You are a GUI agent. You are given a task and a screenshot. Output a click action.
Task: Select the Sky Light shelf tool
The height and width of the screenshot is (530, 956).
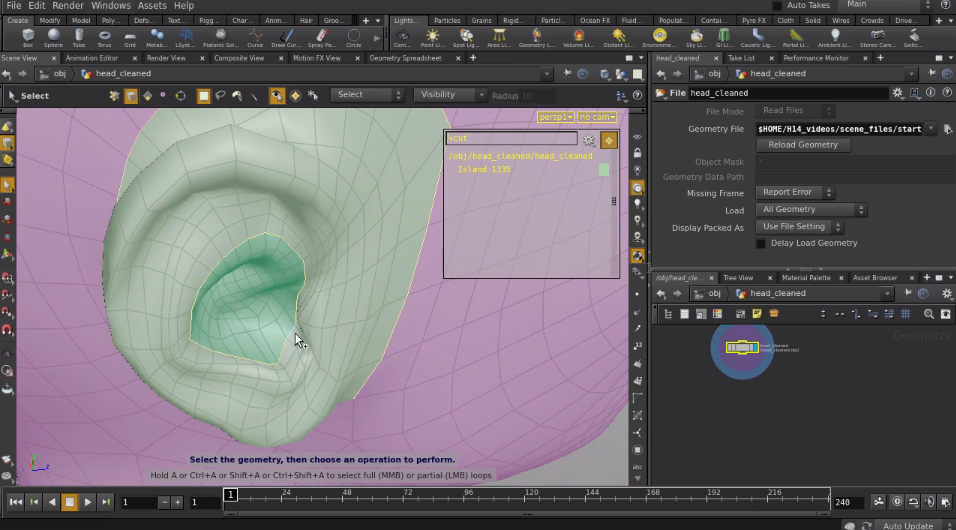click(x=696, y=38)
